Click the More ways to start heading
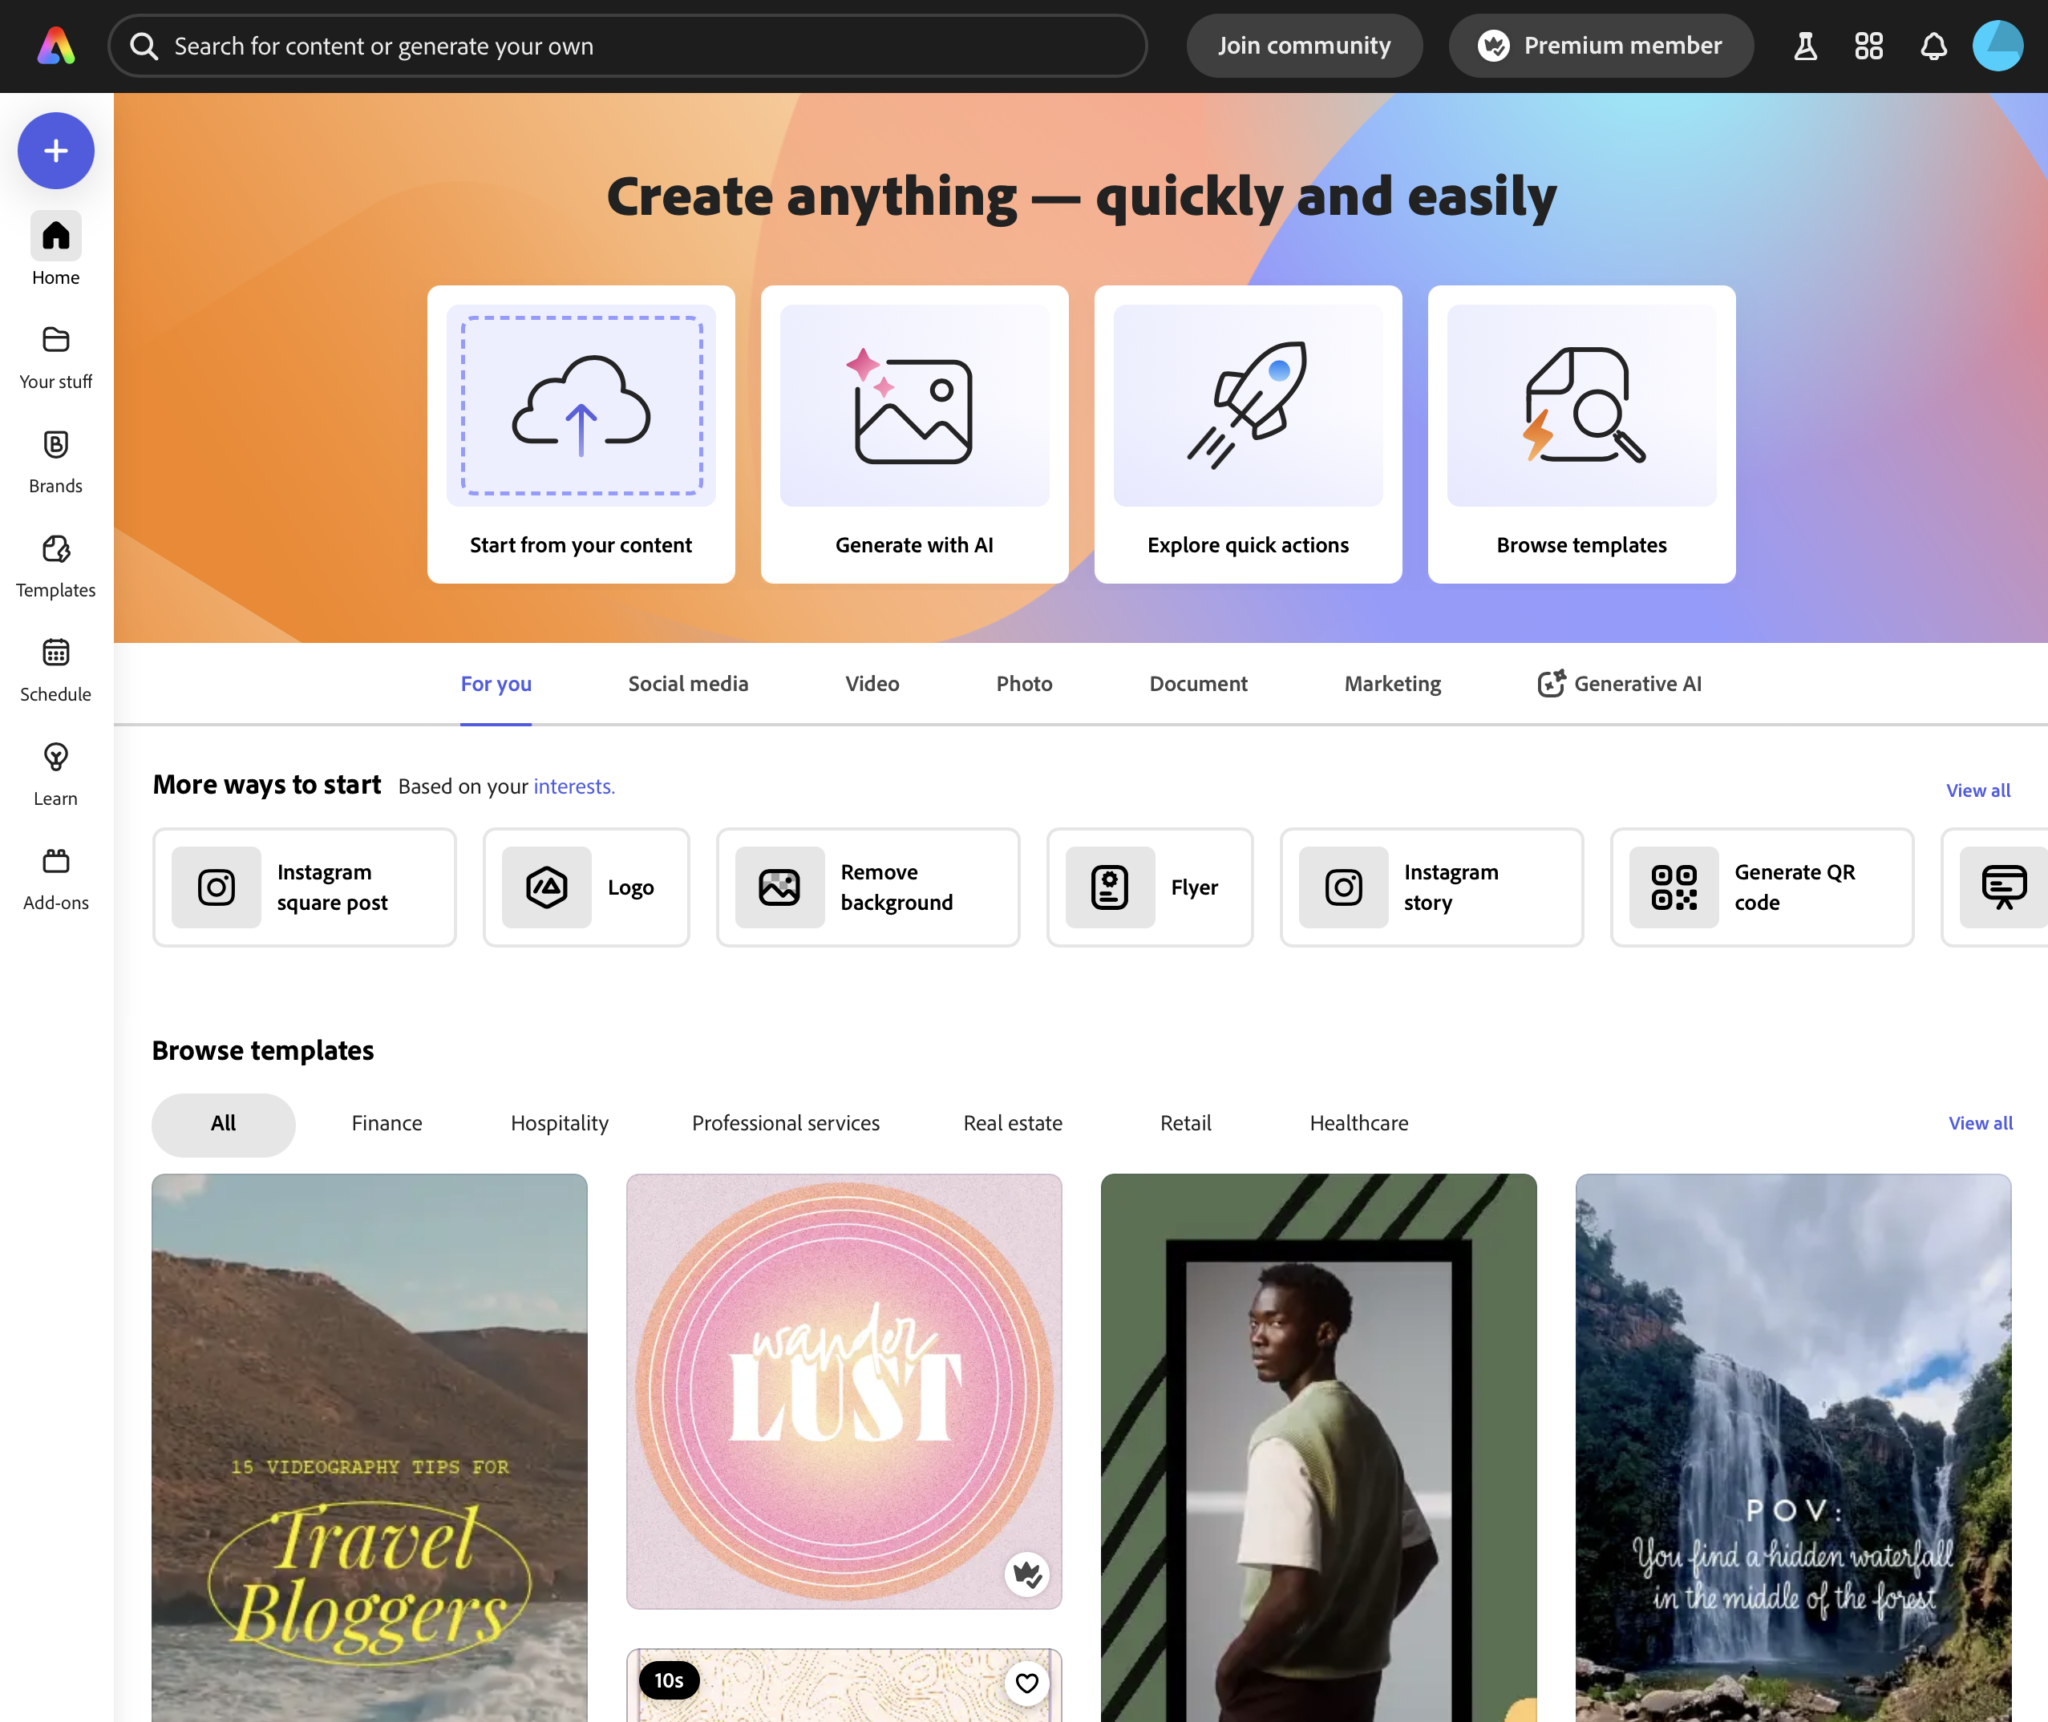Screen dimensions: 2048x1722 point(267,785)
